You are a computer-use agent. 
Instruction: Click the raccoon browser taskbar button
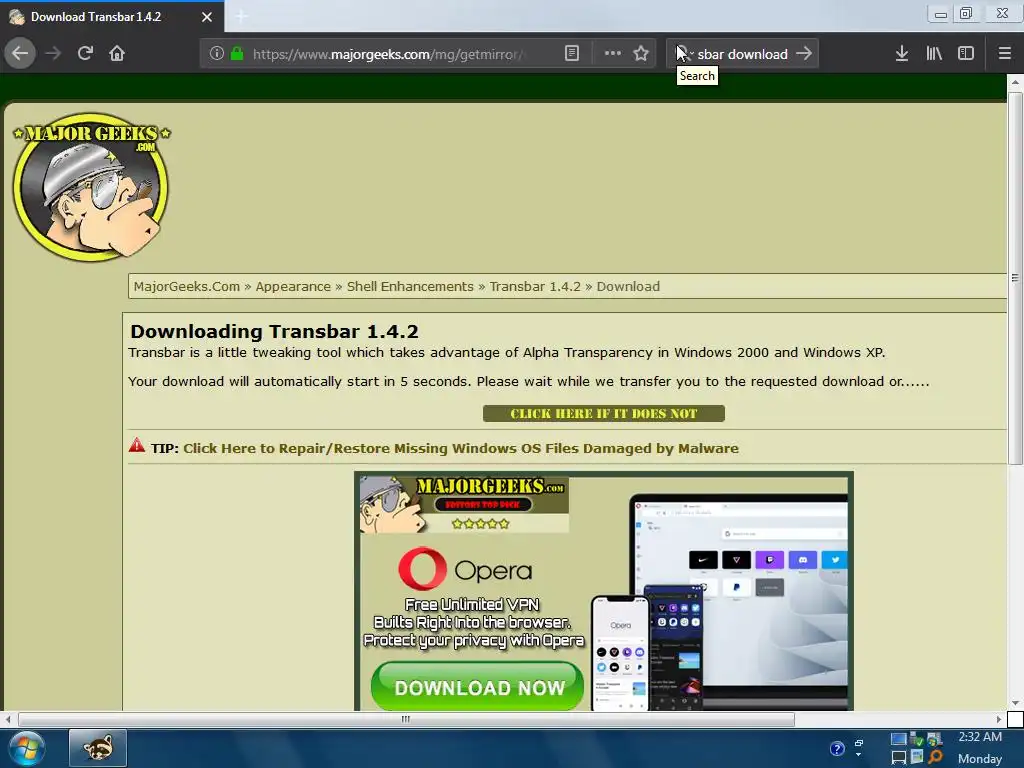97,748
